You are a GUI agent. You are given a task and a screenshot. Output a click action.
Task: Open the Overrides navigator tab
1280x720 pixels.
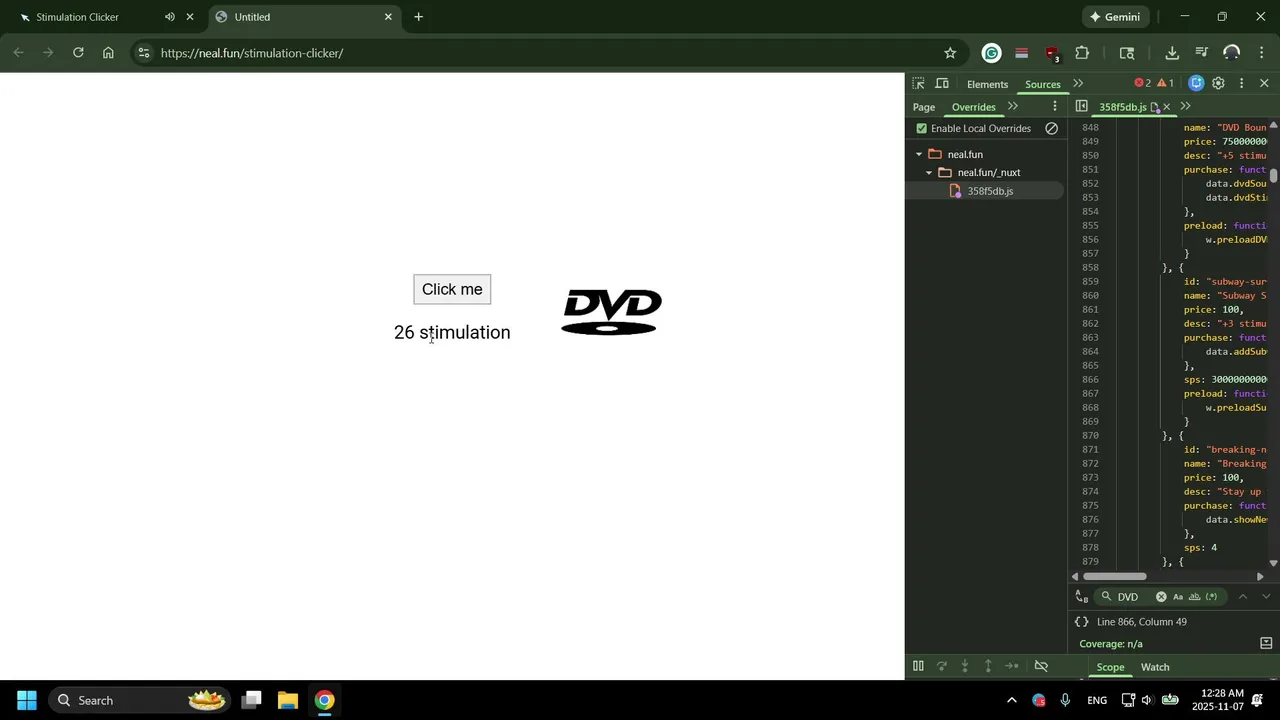(973, 107)
